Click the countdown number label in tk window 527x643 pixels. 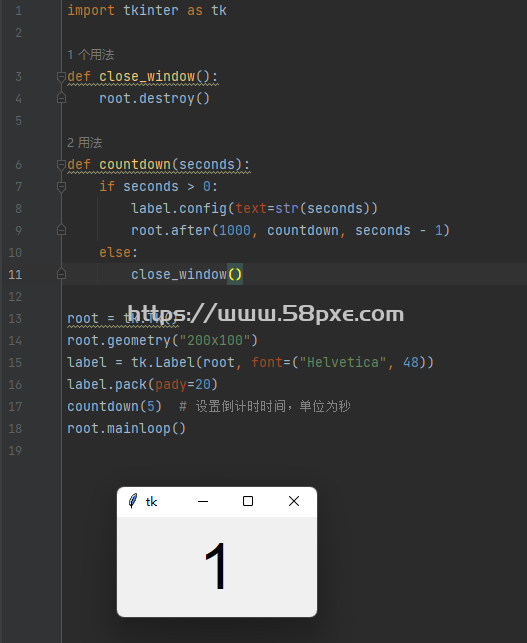tap(216, 565)
